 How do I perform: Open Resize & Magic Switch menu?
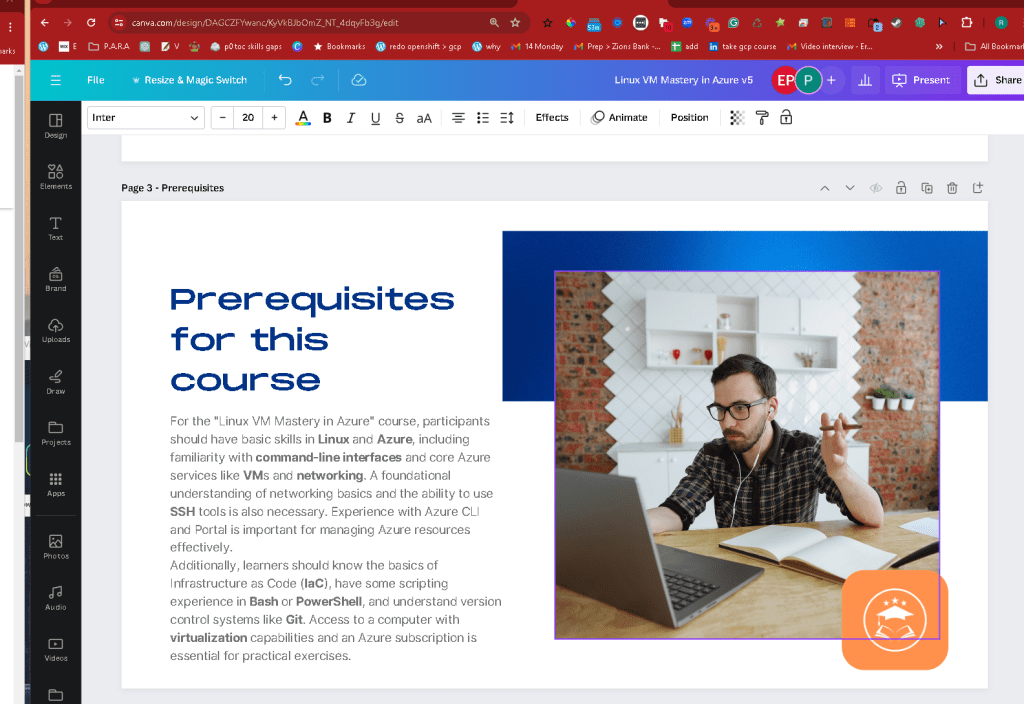pyautogui.click(x=189, y=80)
